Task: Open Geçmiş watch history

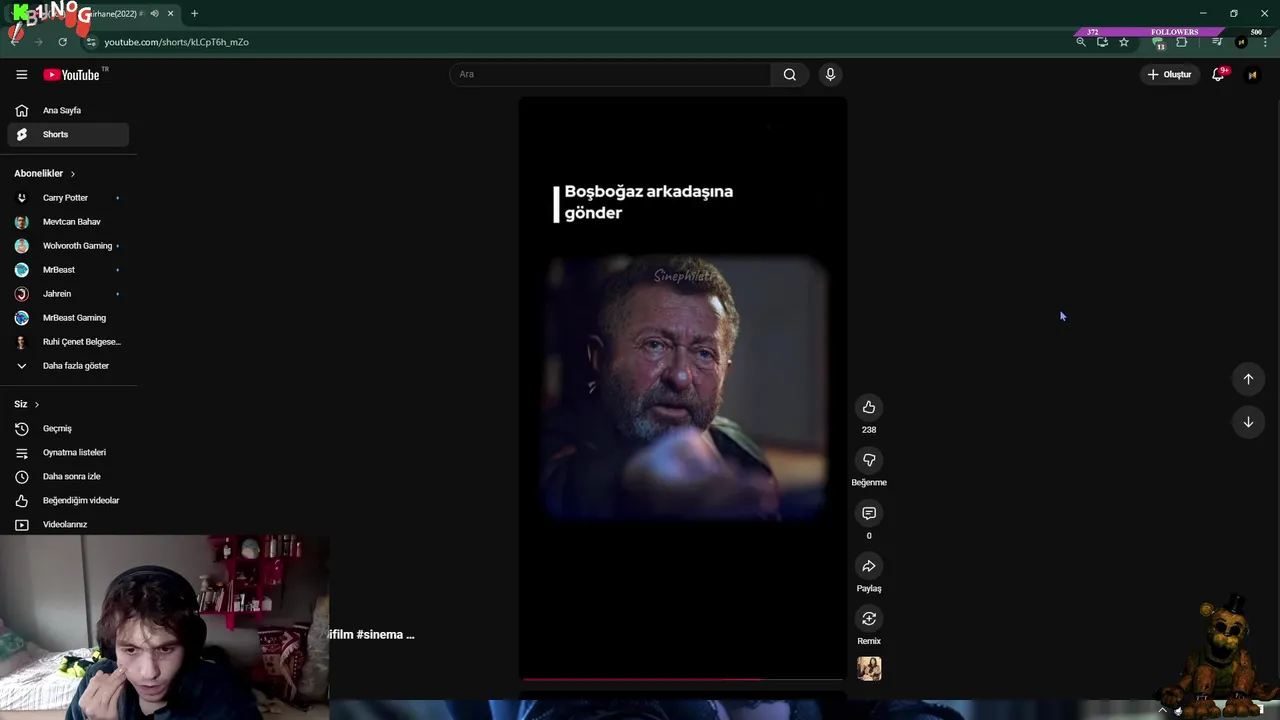Action: pos(68,428)
